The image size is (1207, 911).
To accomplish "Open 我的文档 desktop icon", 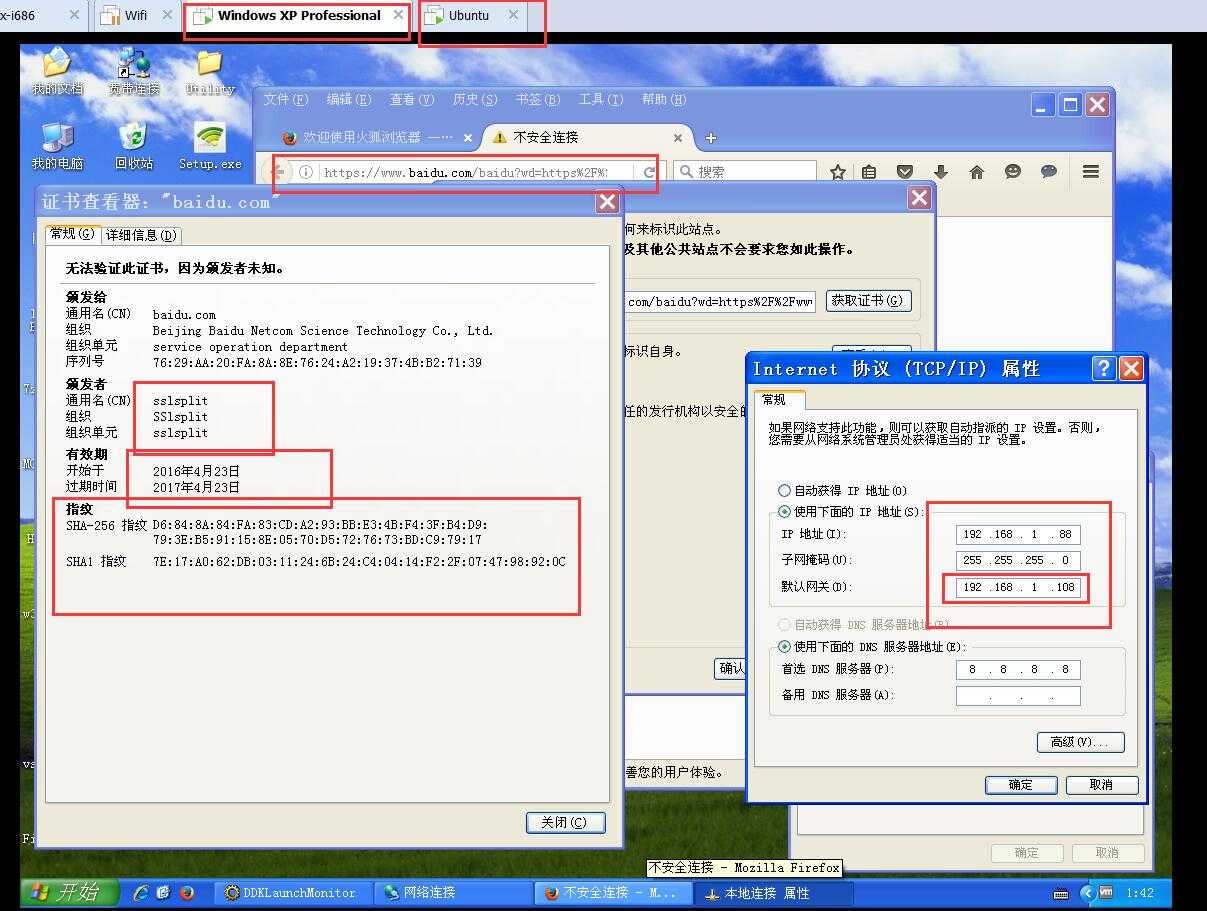I will [x=57, y=72].
